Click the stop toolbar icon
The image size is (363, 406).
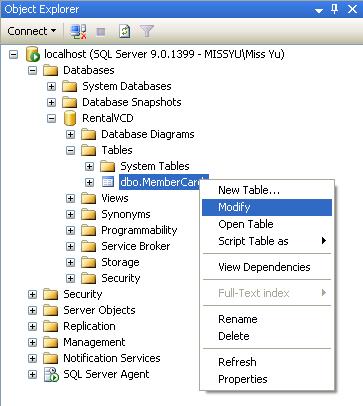101,32
